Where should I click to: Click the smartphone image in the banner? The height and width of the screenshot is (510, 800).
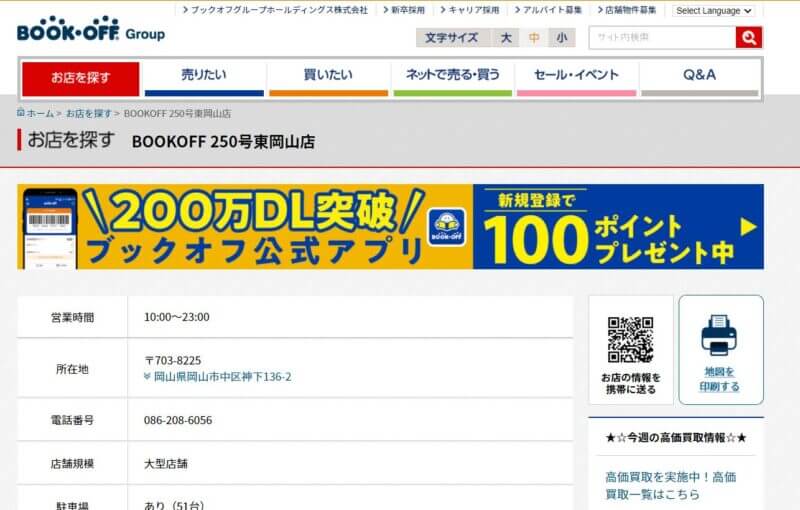click(x=49, y=228)
